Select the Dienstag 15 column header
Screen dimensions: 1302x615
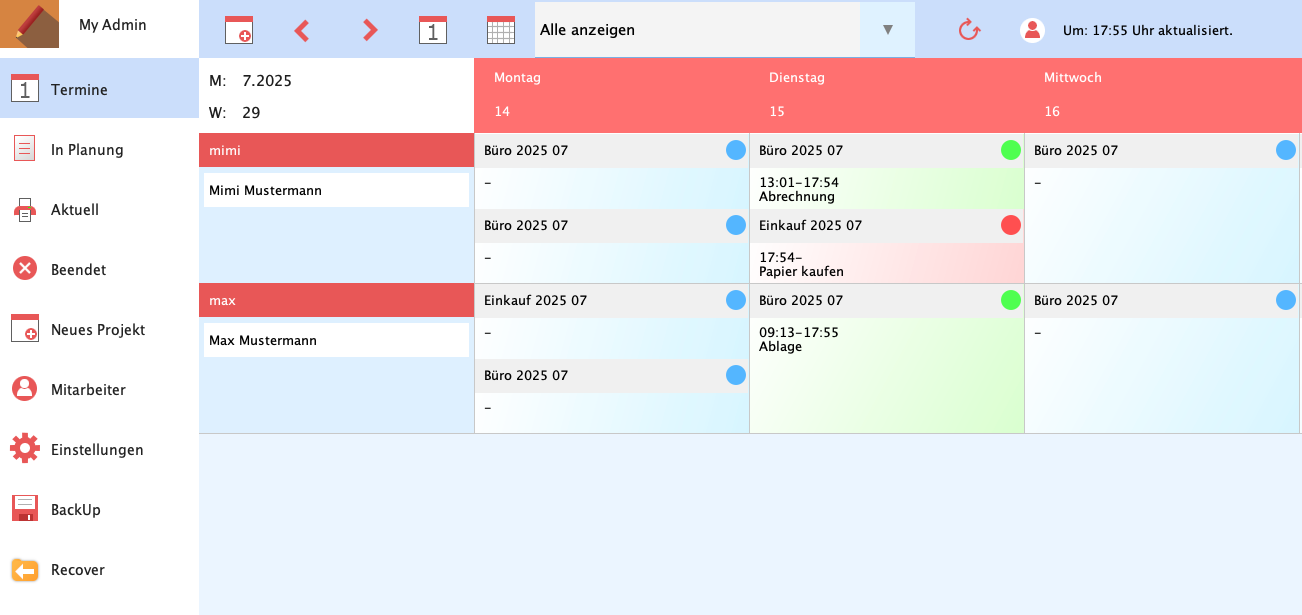[x=886, y=95]
